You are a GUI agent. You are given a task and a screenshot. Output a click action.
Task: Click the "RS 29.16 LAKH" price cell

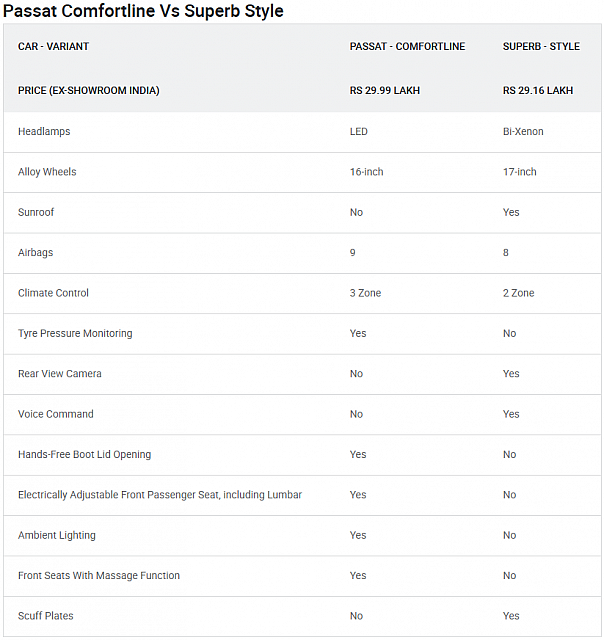click(538, 91)
